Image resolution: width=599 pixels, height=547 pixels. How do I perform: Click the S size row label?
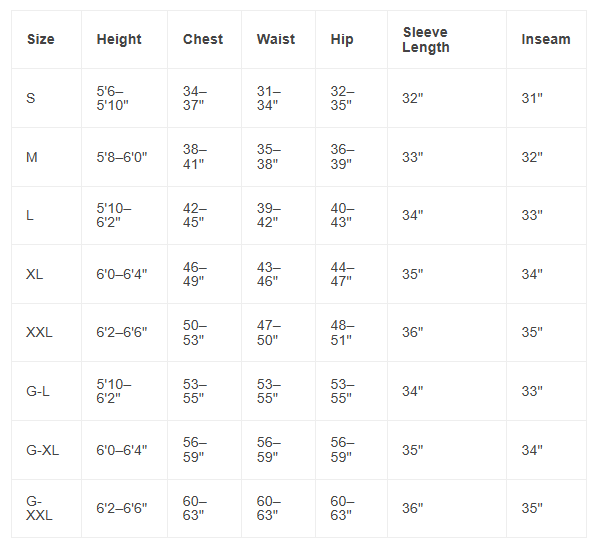[x=31, y=98]
